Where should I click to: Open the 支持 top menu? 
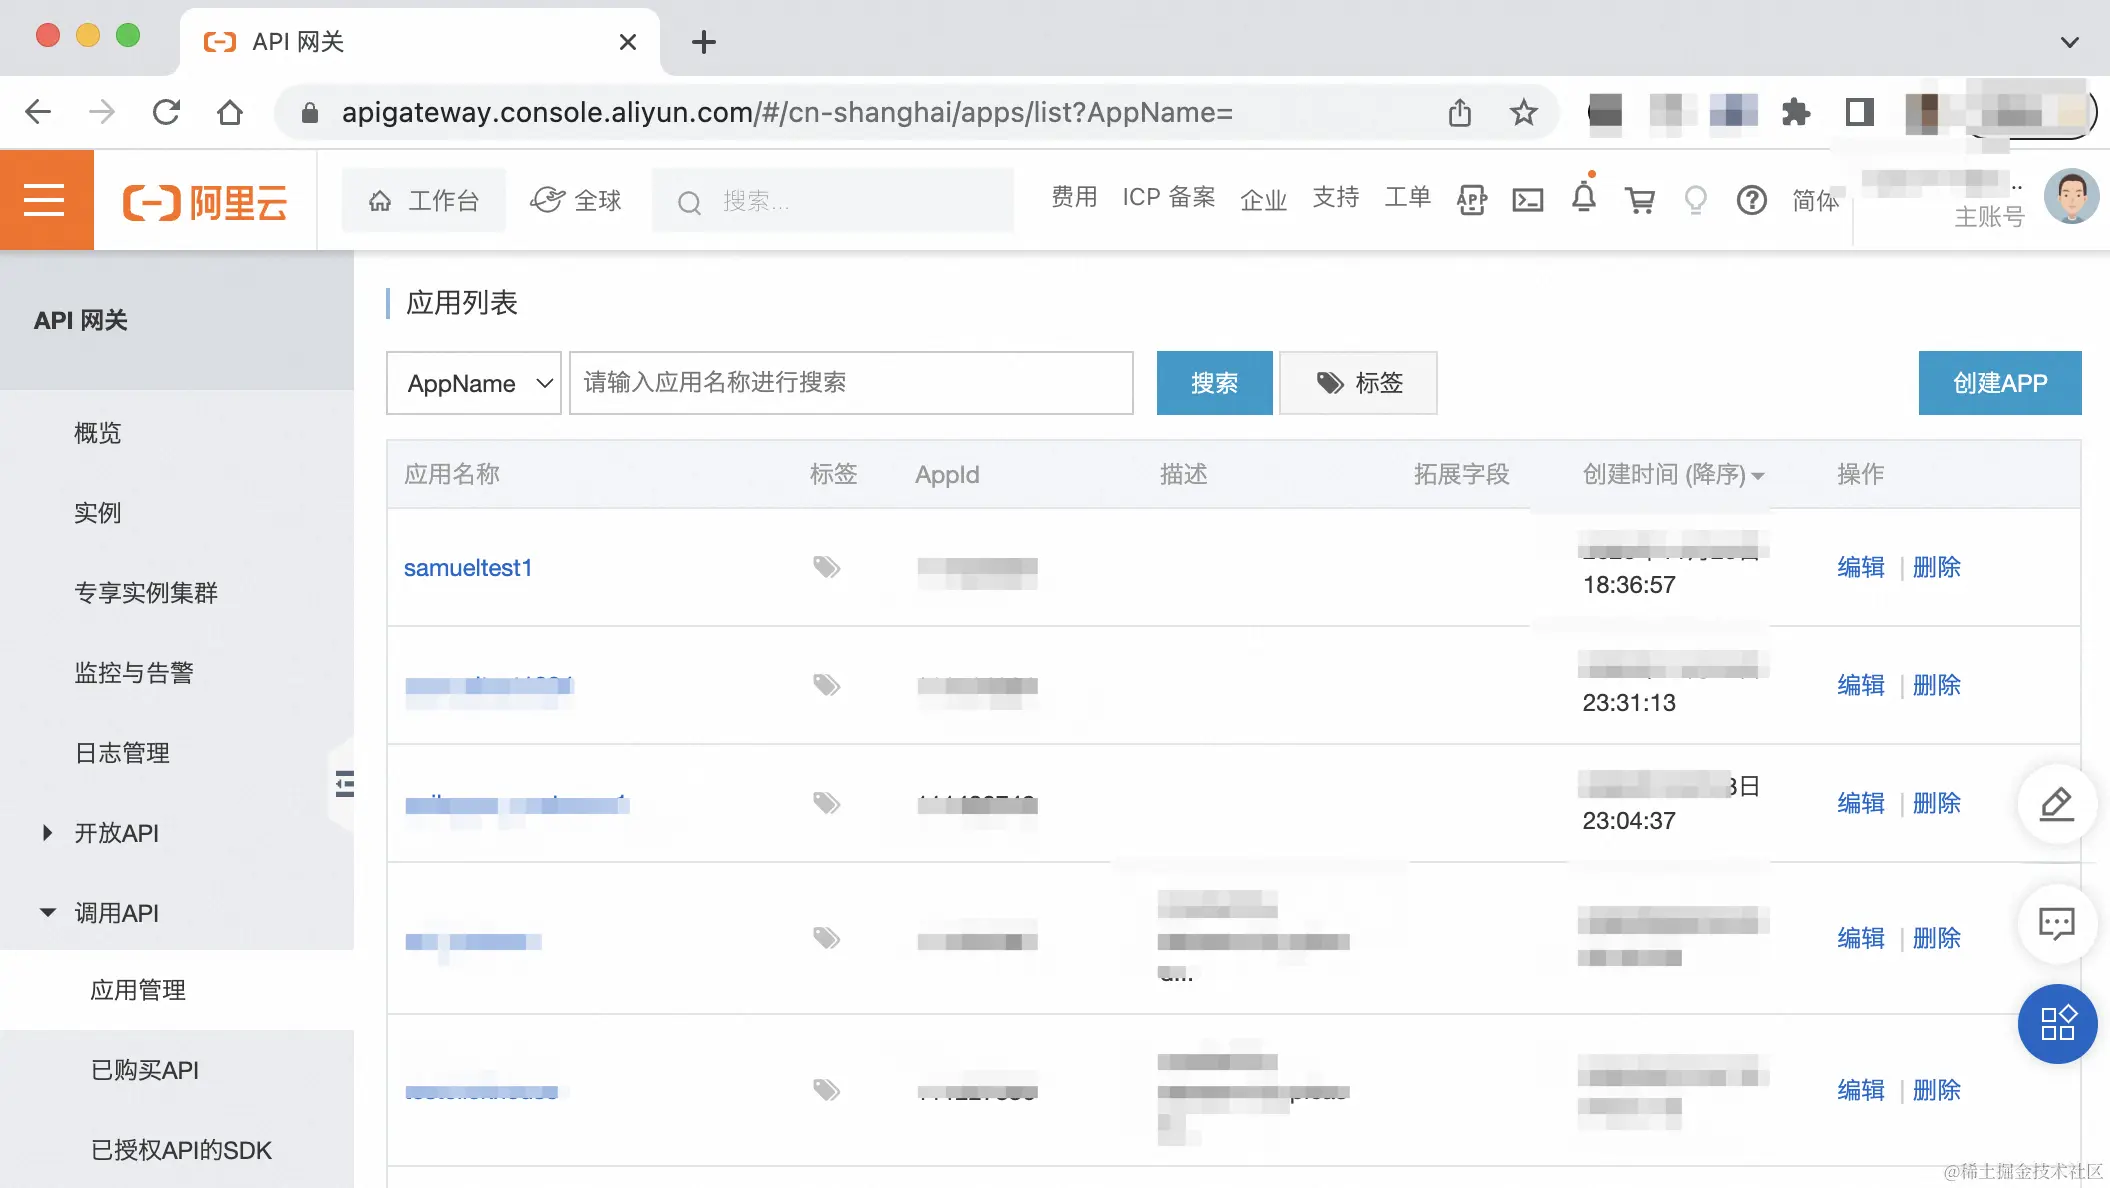(x=1336, y=197)
